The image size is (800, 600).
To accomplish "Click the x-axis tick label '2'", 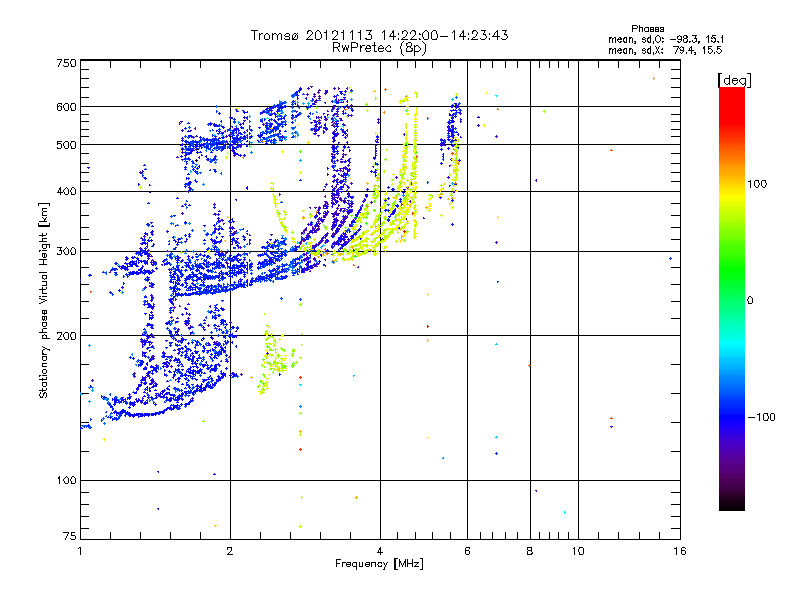I will (230, 551).
